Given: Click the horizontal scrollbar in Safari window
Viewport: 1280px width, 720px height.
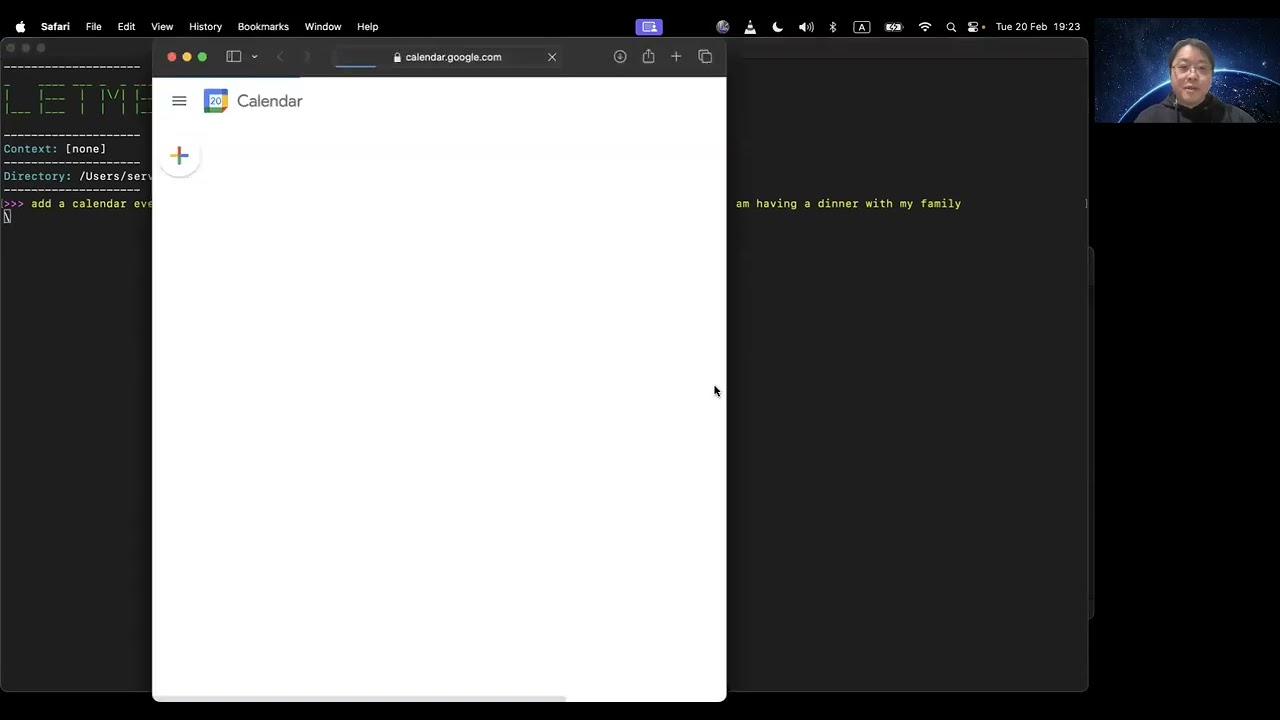Looking at the screenshot, I should coord(360,698).
